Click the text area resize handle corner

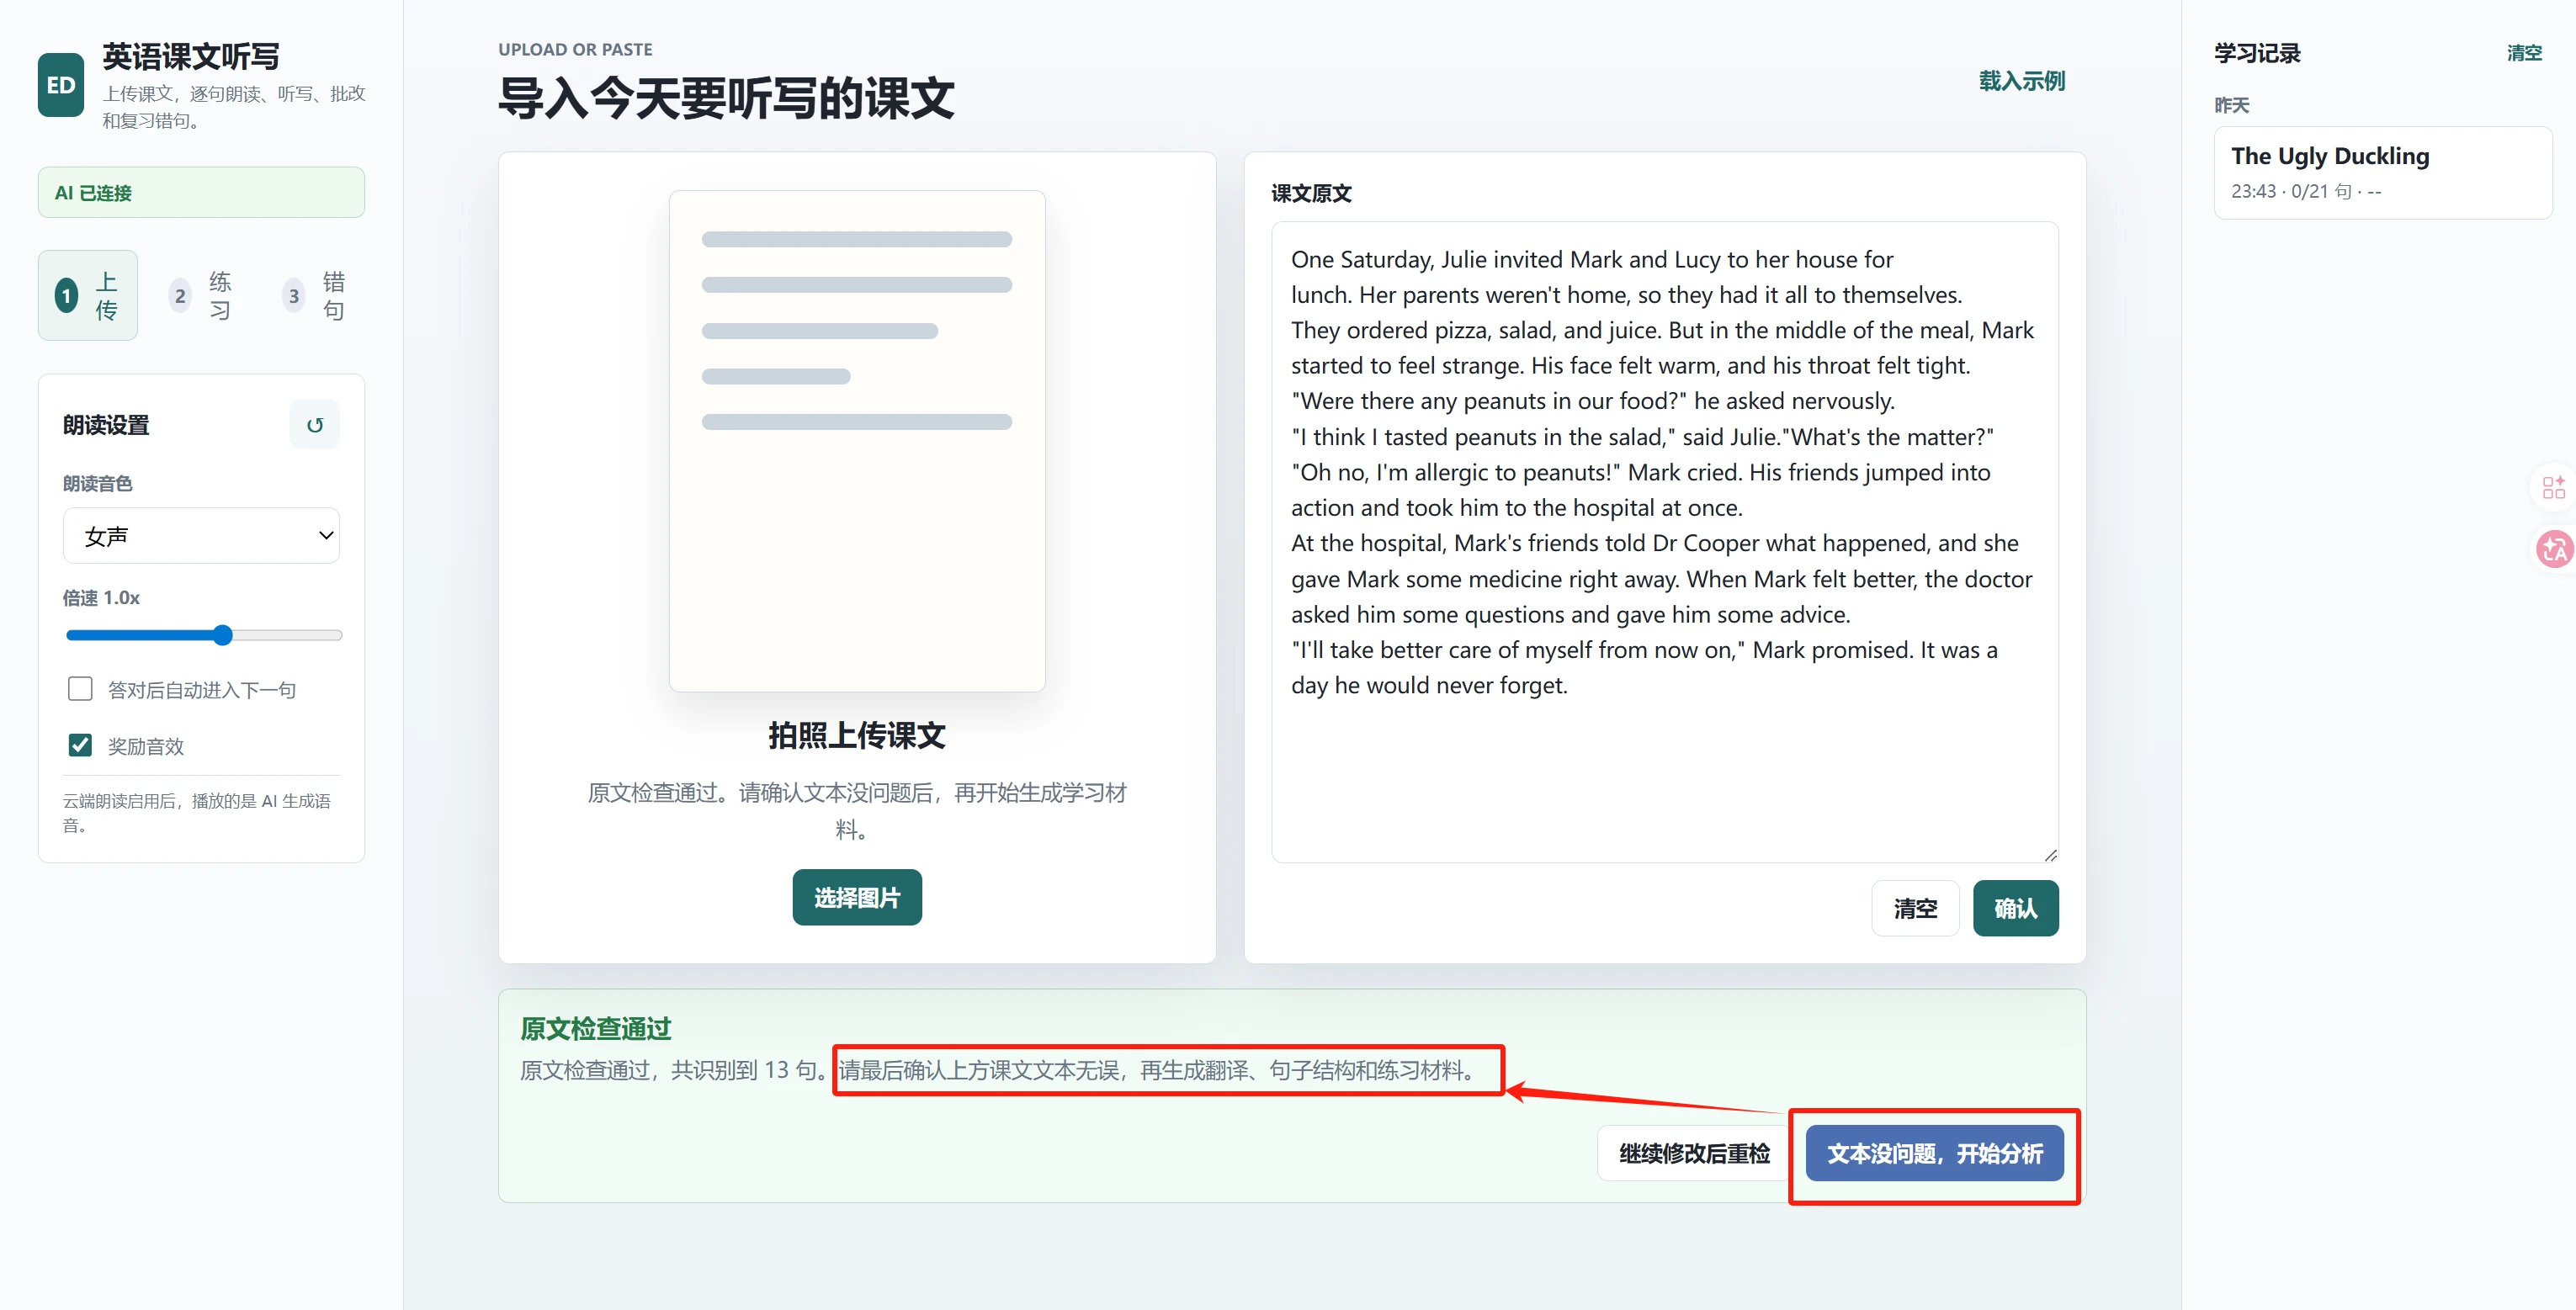[2050, 854]
